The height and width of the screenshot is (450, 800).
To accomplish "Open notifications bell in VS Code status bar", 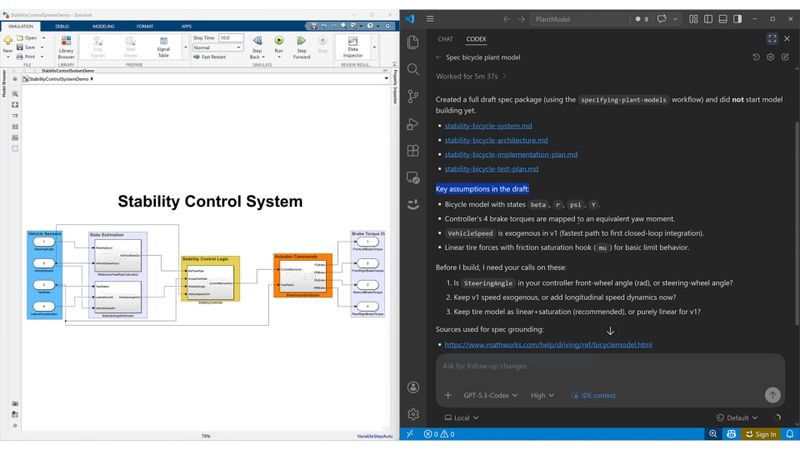I will point(789,434).
